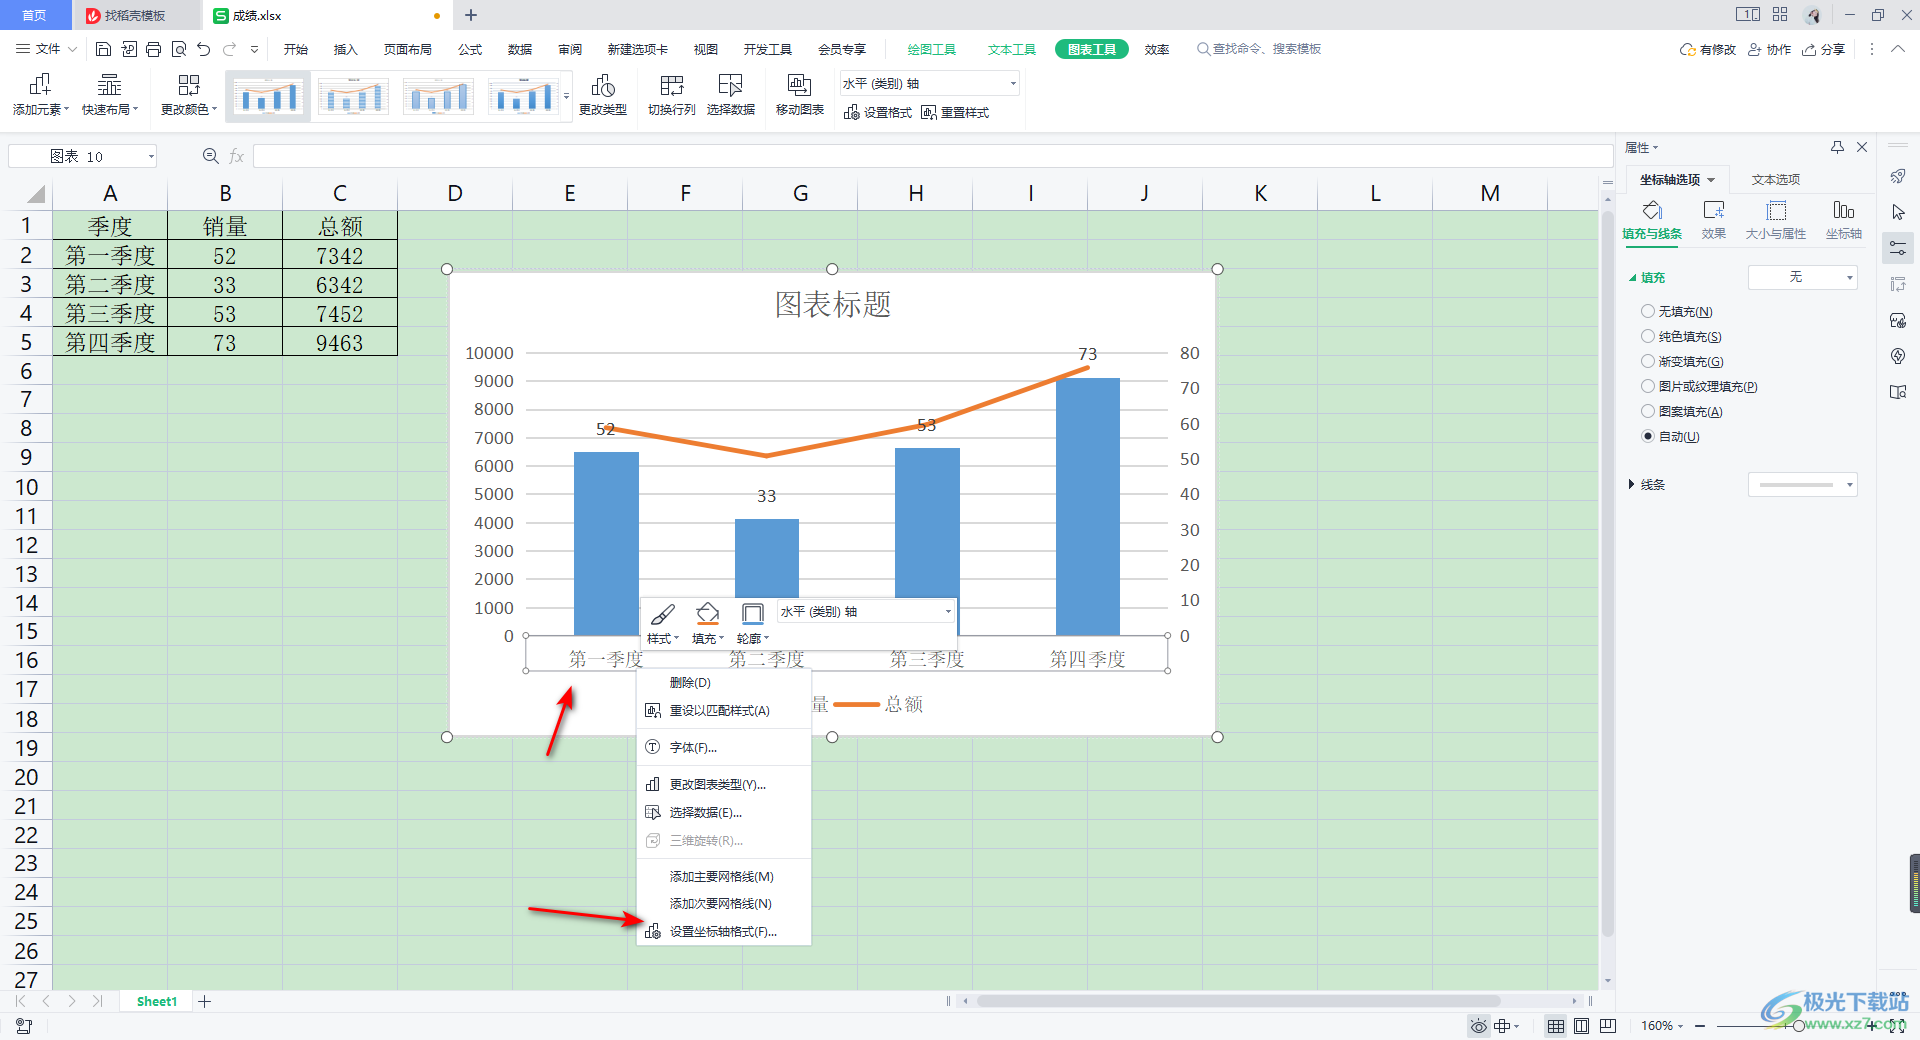Click Reset Style (重置样式) ribbon button

(x=955, y=113)
